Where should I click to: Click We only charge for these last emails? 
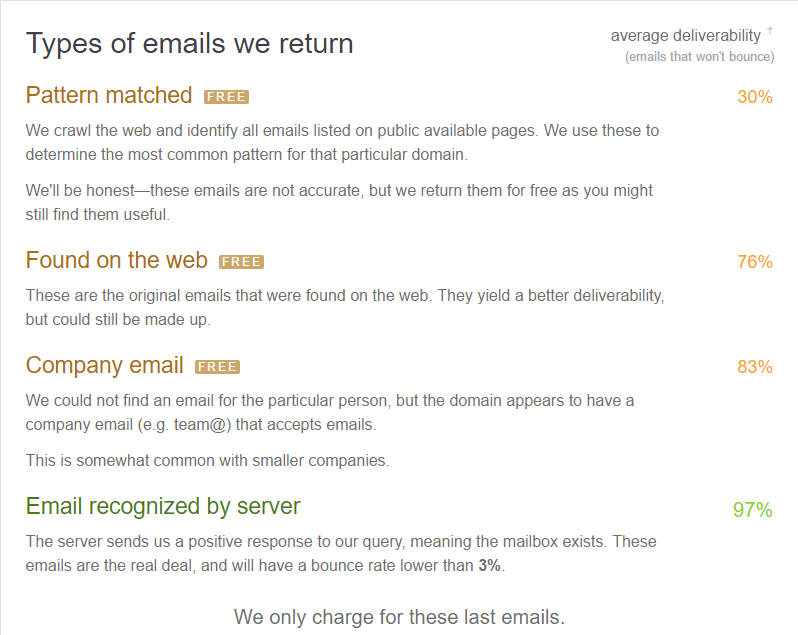click(x=400, y=617)
